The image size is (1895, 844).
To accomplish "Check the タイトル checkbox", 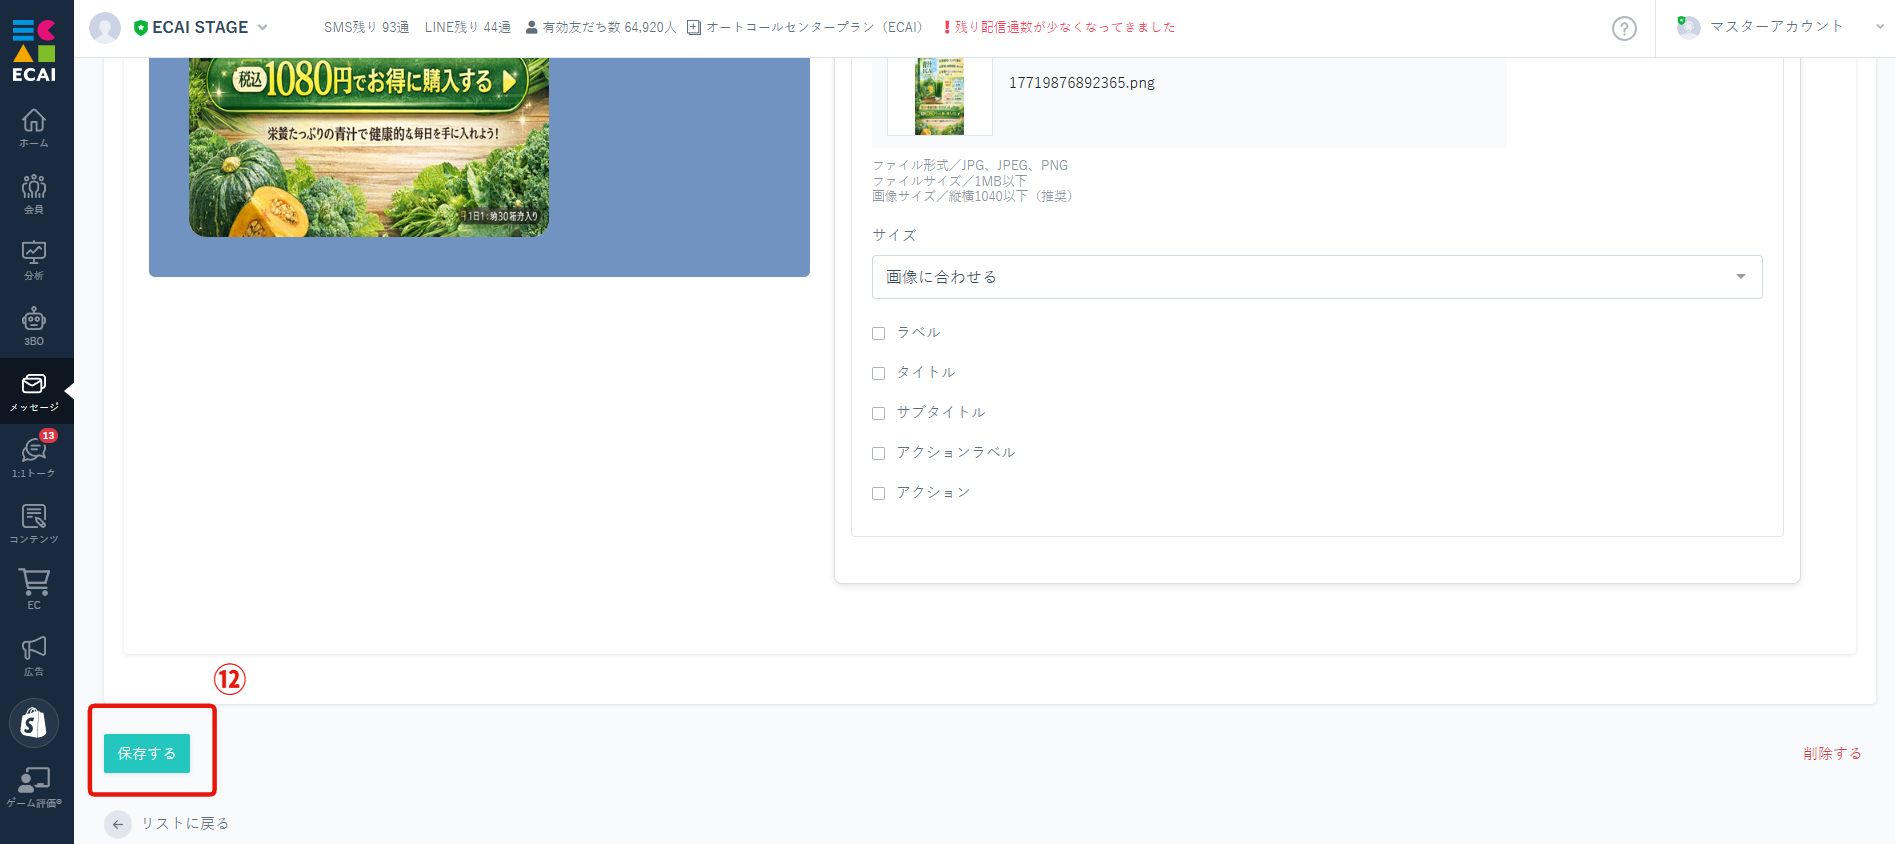I will pyautogui.click(x=879, y=373).
